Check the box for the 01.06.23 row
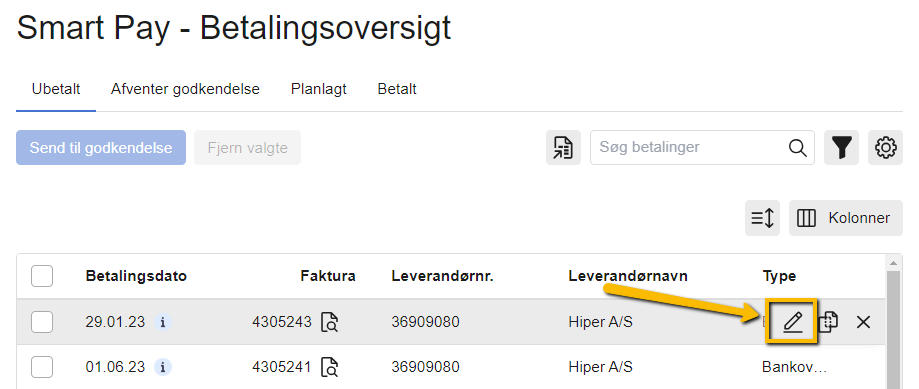The height and width of the screenshot is (389, 919). pos(42,367)
